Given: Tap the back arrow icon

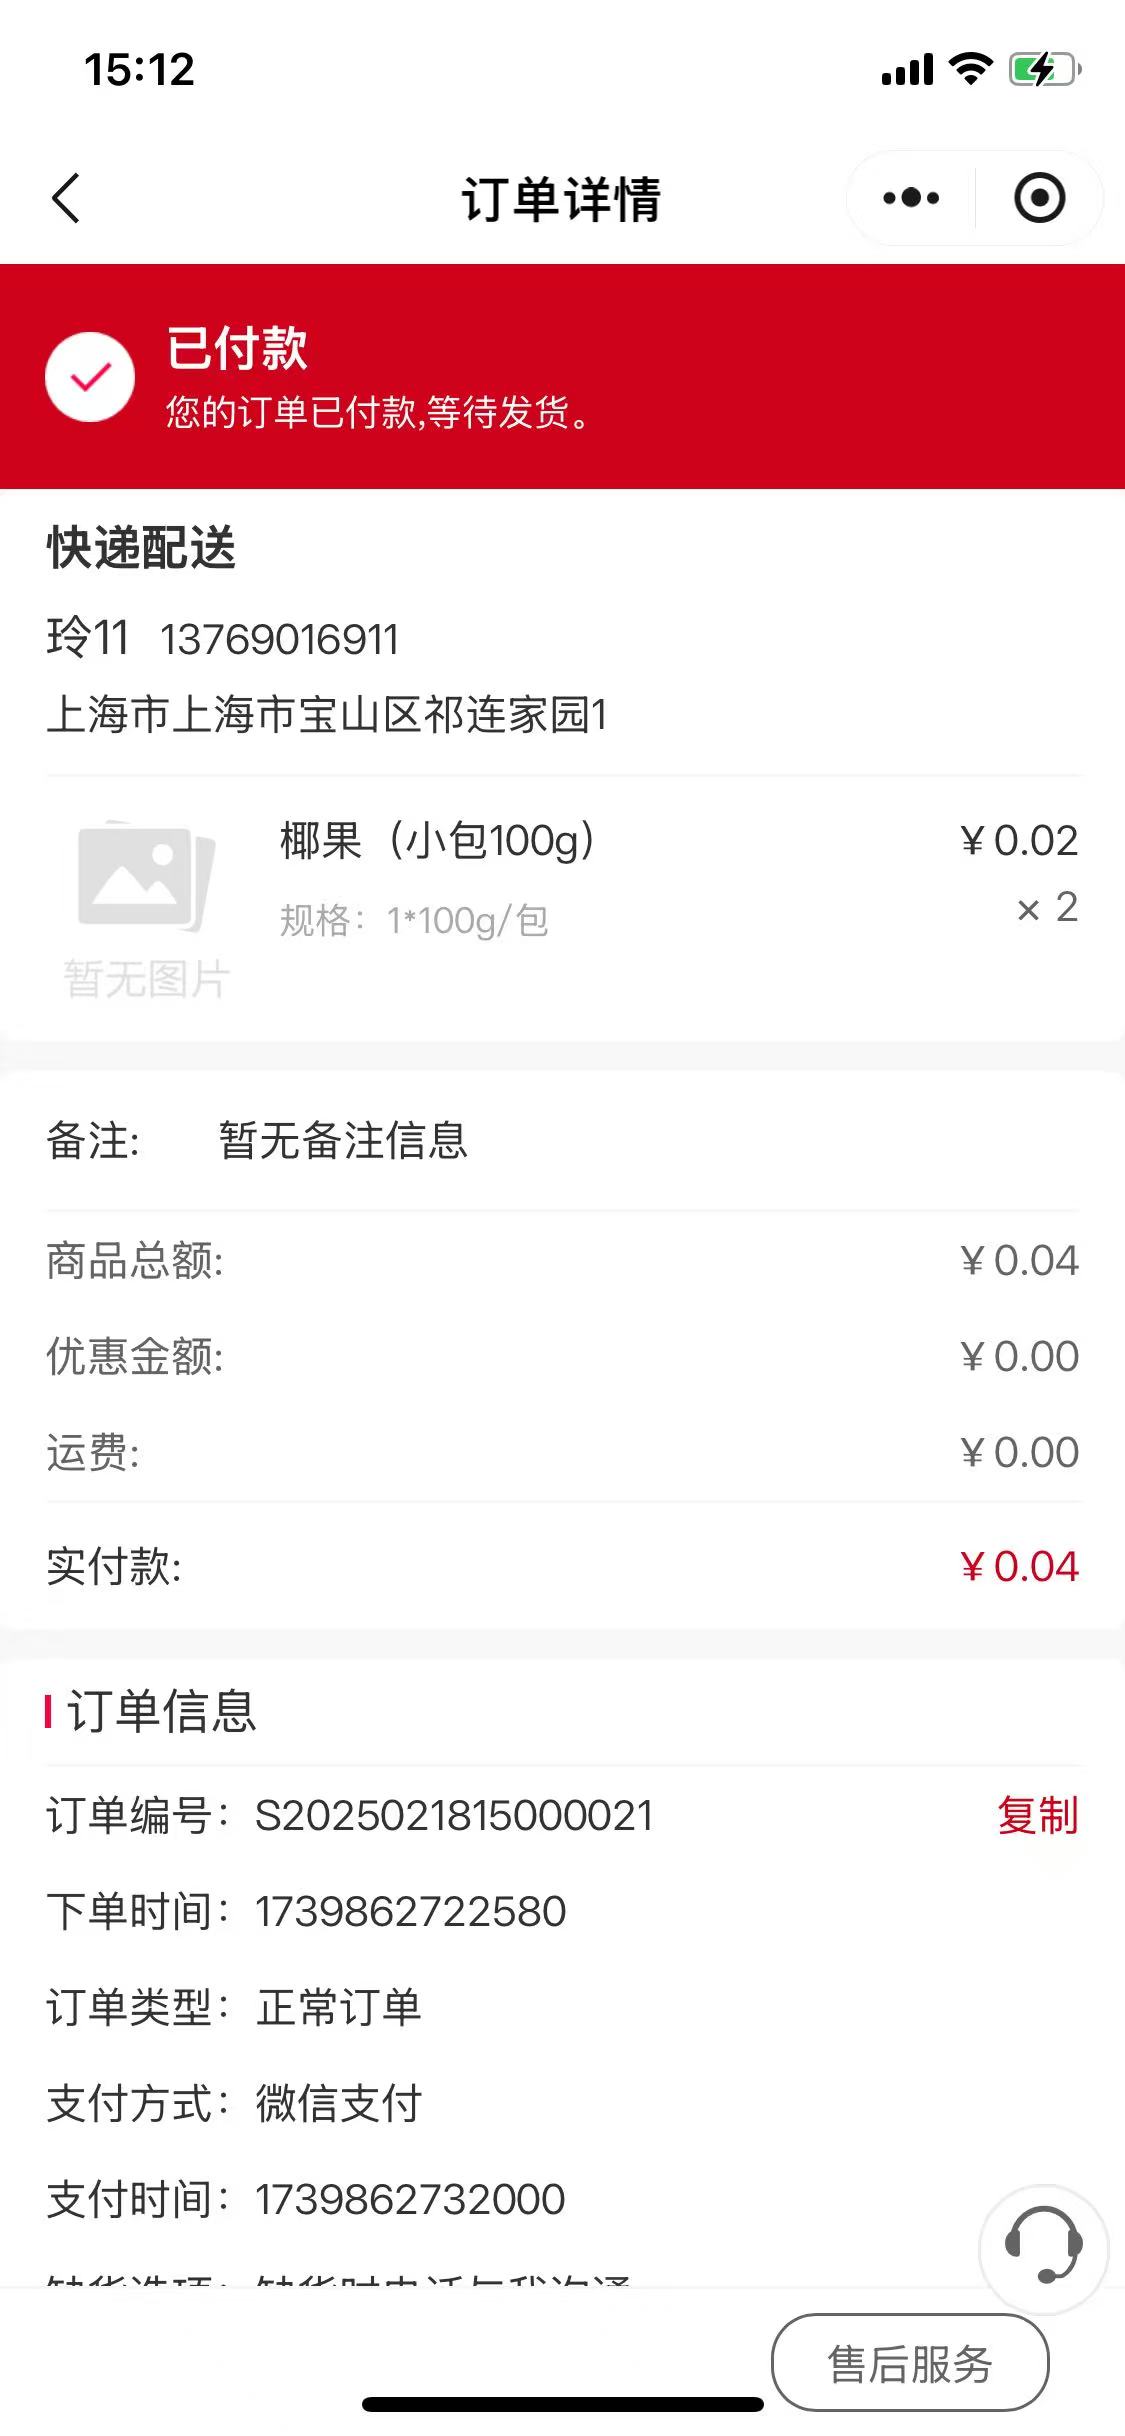Looking at the screenshot, I should click(66, 198).
